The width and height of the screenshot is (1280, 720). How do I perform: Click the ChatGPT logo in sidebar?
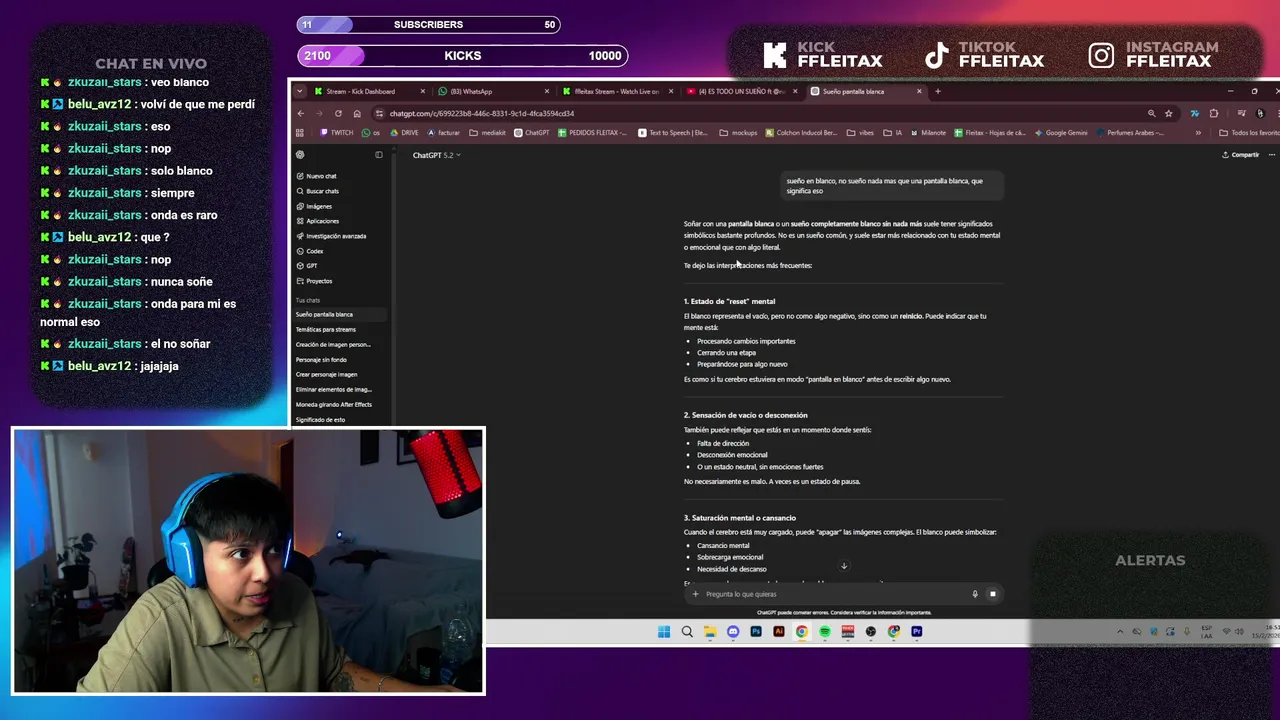[x=300, y=155]
